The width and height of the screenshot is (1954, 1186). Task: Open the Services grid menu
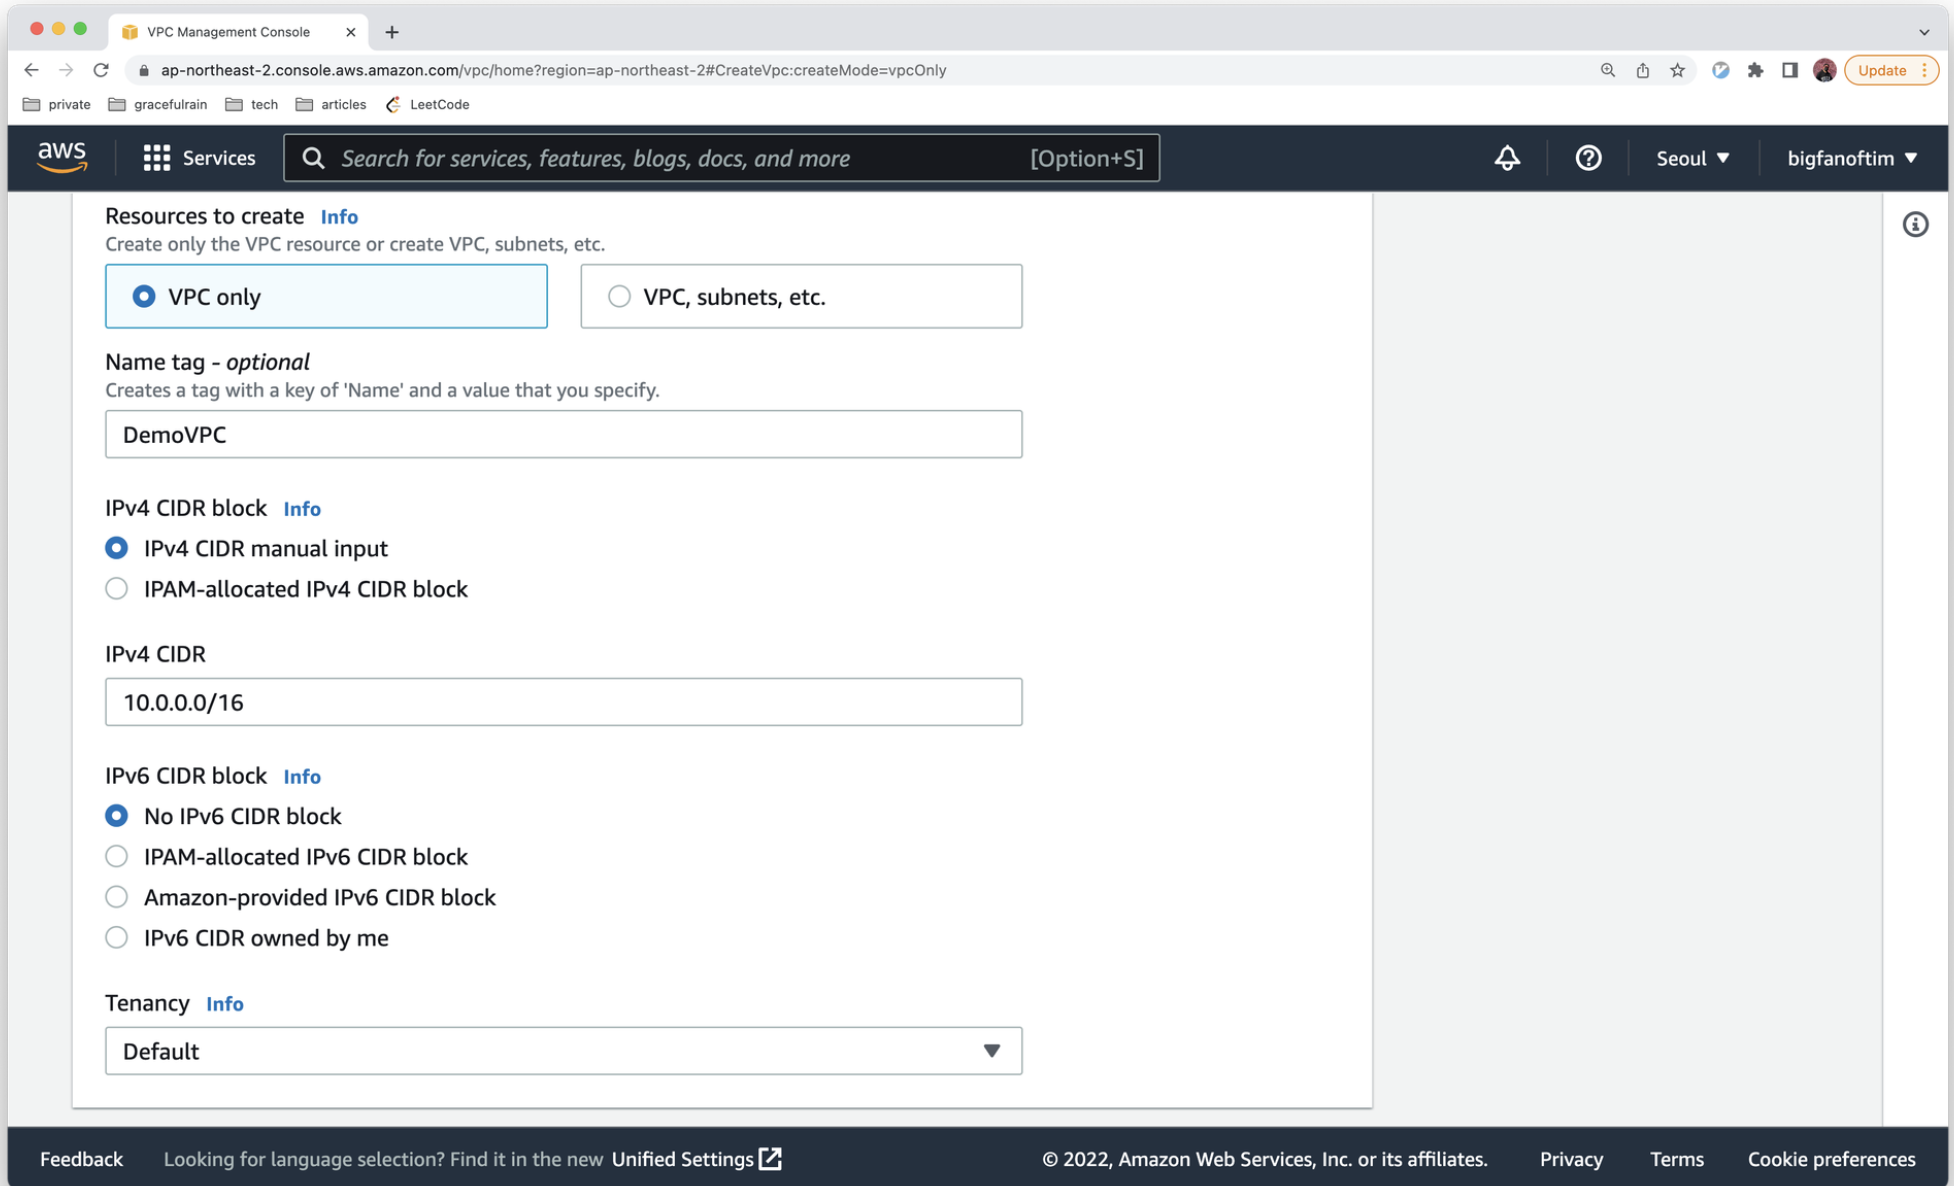pos(199,158)
